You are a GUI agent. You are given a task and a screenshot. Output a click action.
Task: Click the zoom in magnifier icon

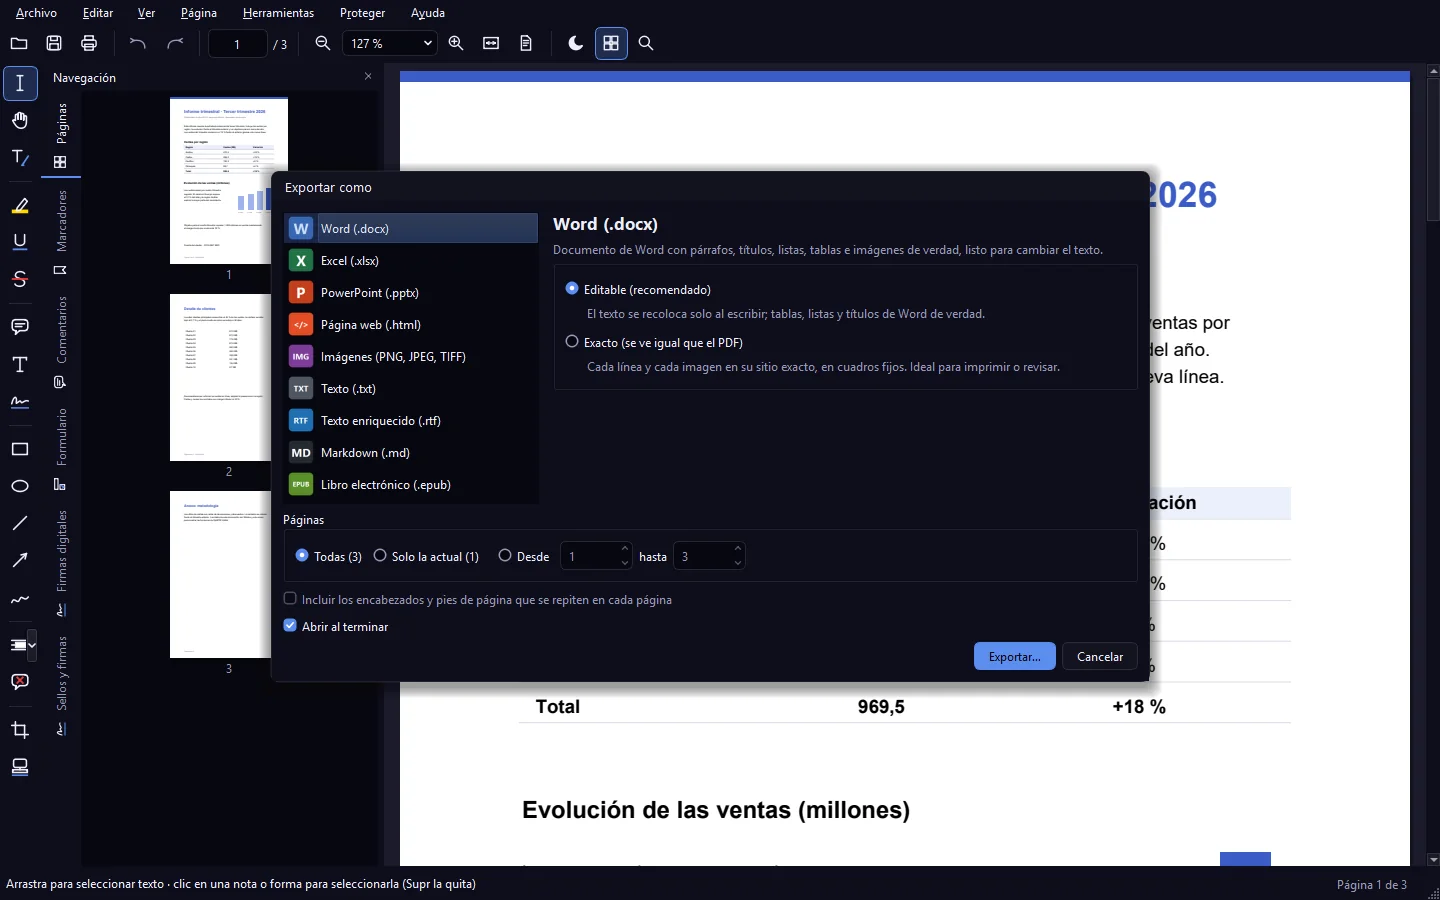[x=456, y=43]
